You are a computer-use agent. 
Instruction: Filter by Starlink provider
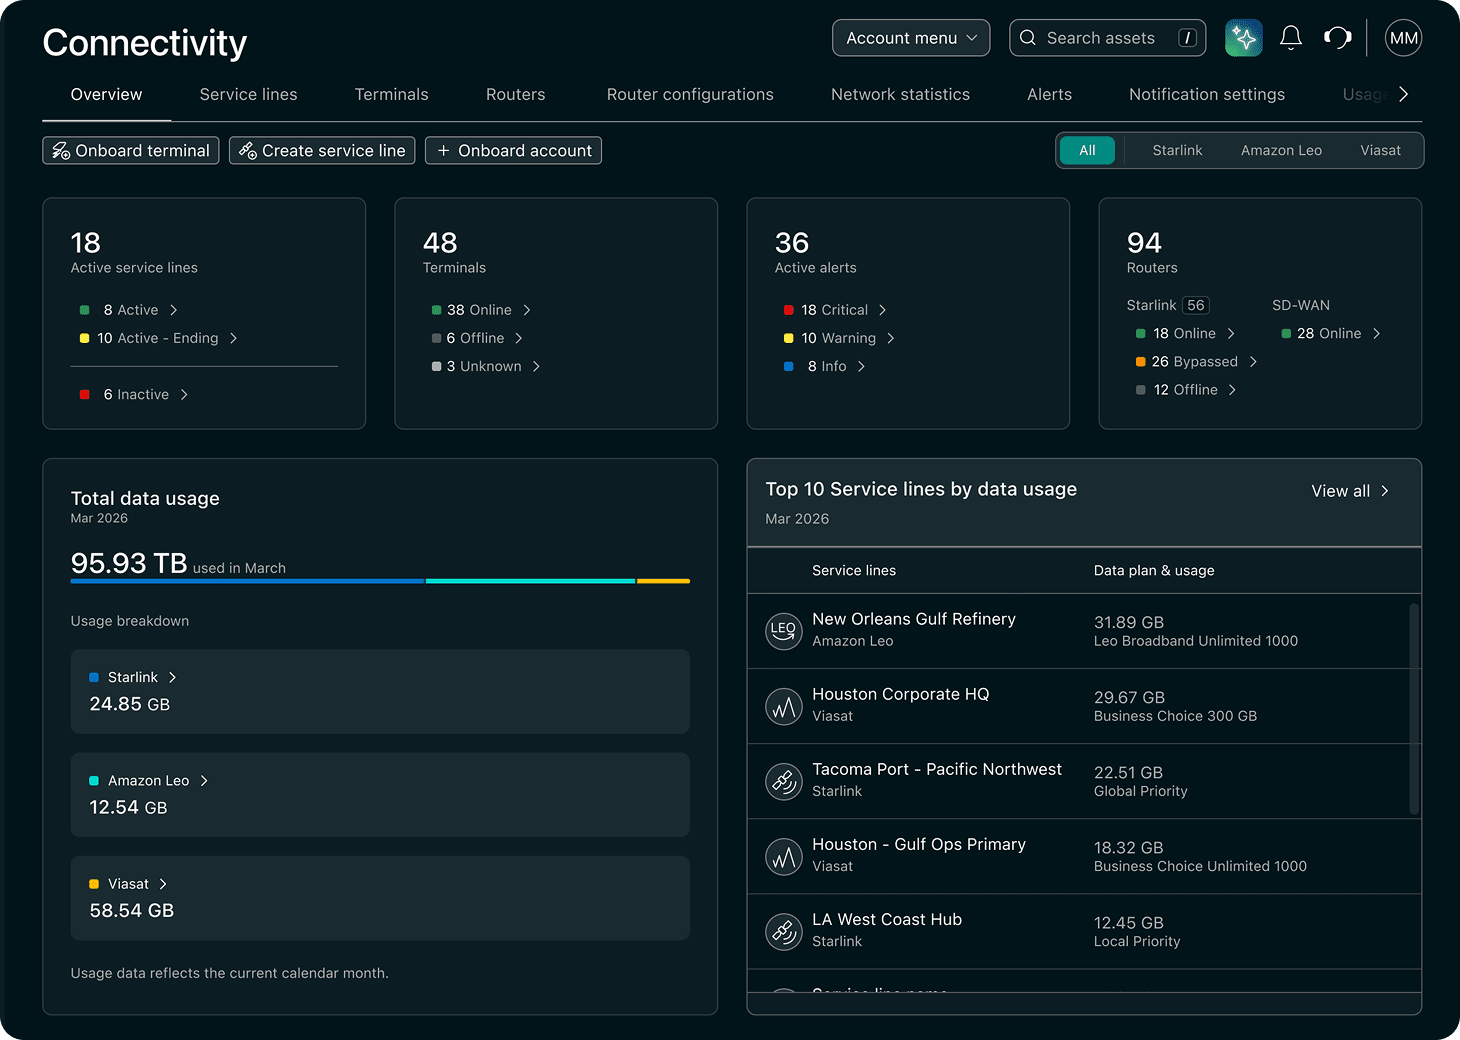click(1177, 151)
